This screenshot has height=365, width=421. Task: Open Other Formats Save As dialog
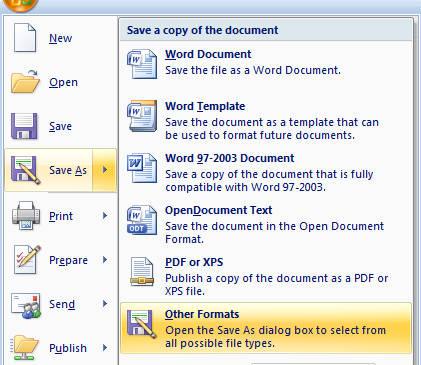[x=266, y=328]
